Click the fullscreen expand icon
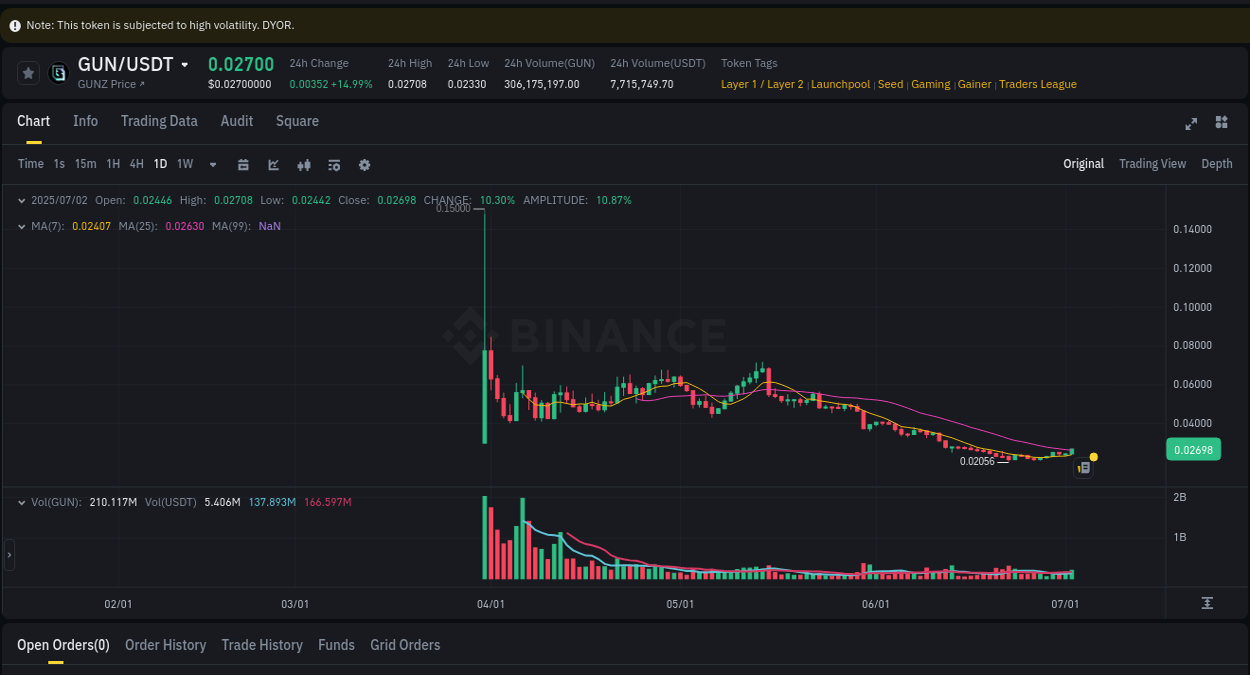 click(x=1191, y=124)
